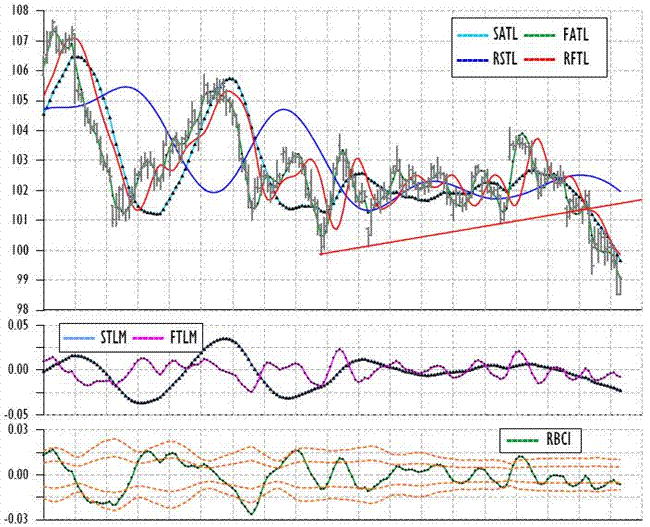Click the FATL legend label
The image size is (650, 527).
(x=575, y=34)
